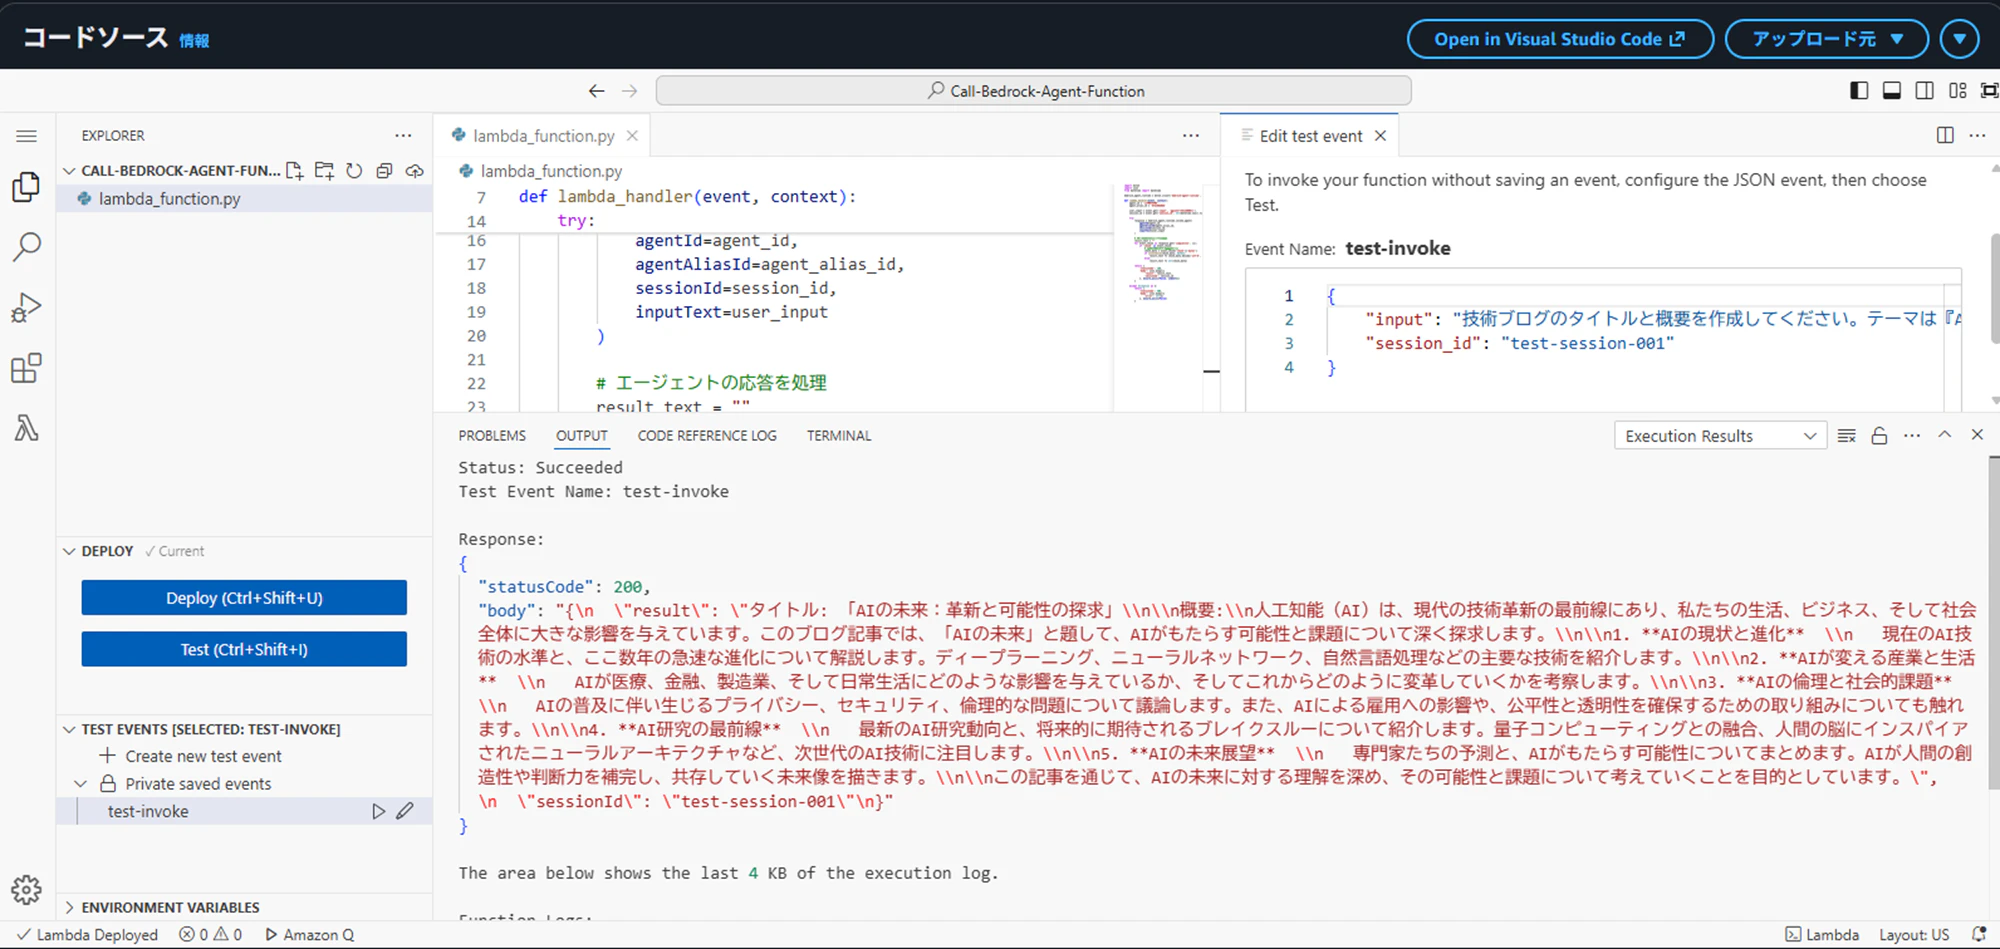
Task: Open output panel more actions
Action: [1912, 435]
